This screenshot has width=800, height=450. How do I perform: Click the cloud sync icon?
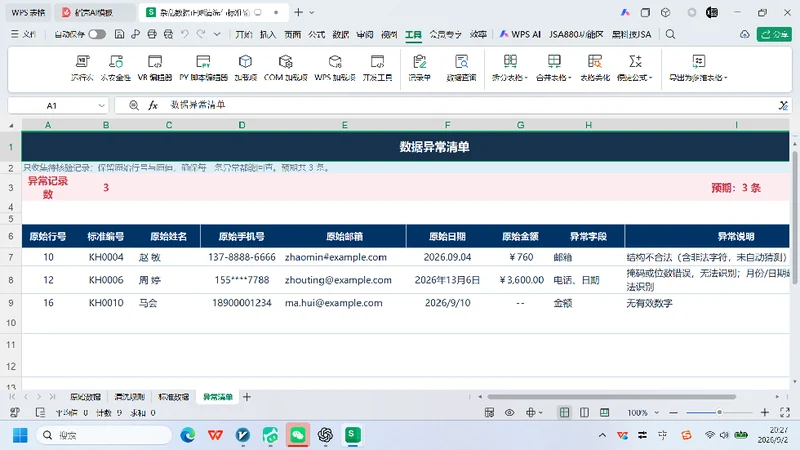click(x=744, y=34)
